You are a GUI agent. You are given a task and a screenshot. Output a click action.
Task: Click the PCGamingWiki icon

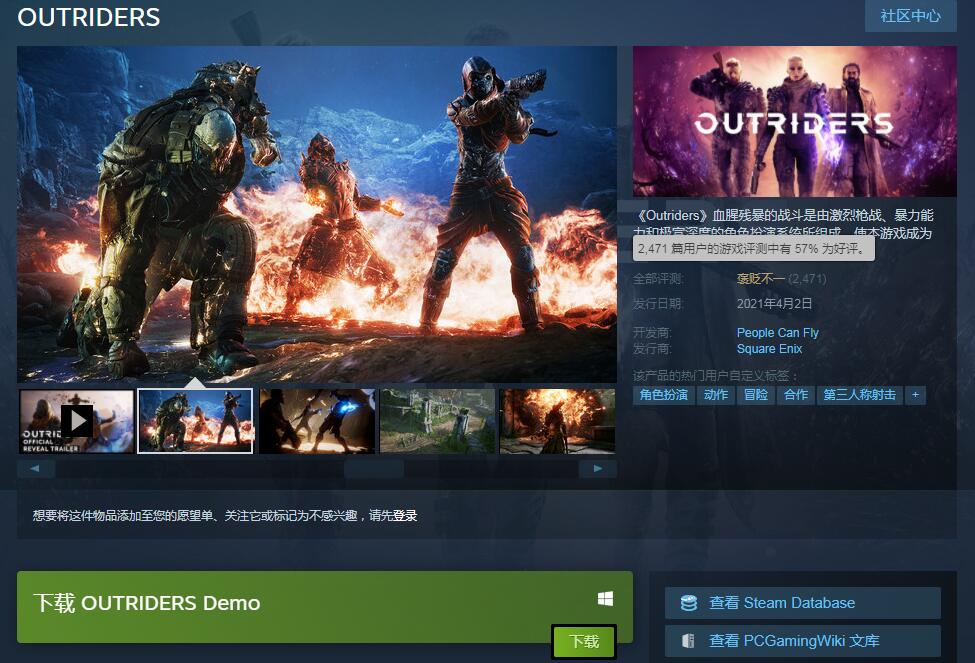pyautogui.click(x=688, y=641)
